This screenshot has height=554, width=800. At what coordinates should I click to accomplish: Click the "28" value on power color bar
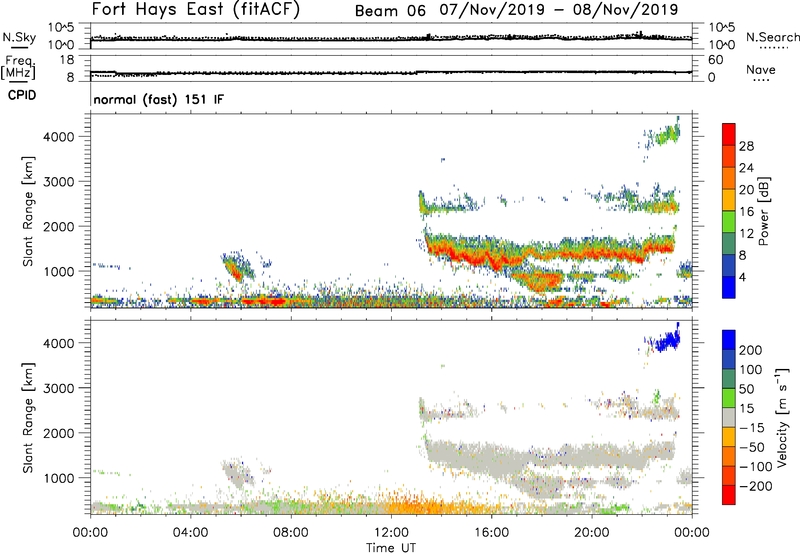[x=746, y=146]
